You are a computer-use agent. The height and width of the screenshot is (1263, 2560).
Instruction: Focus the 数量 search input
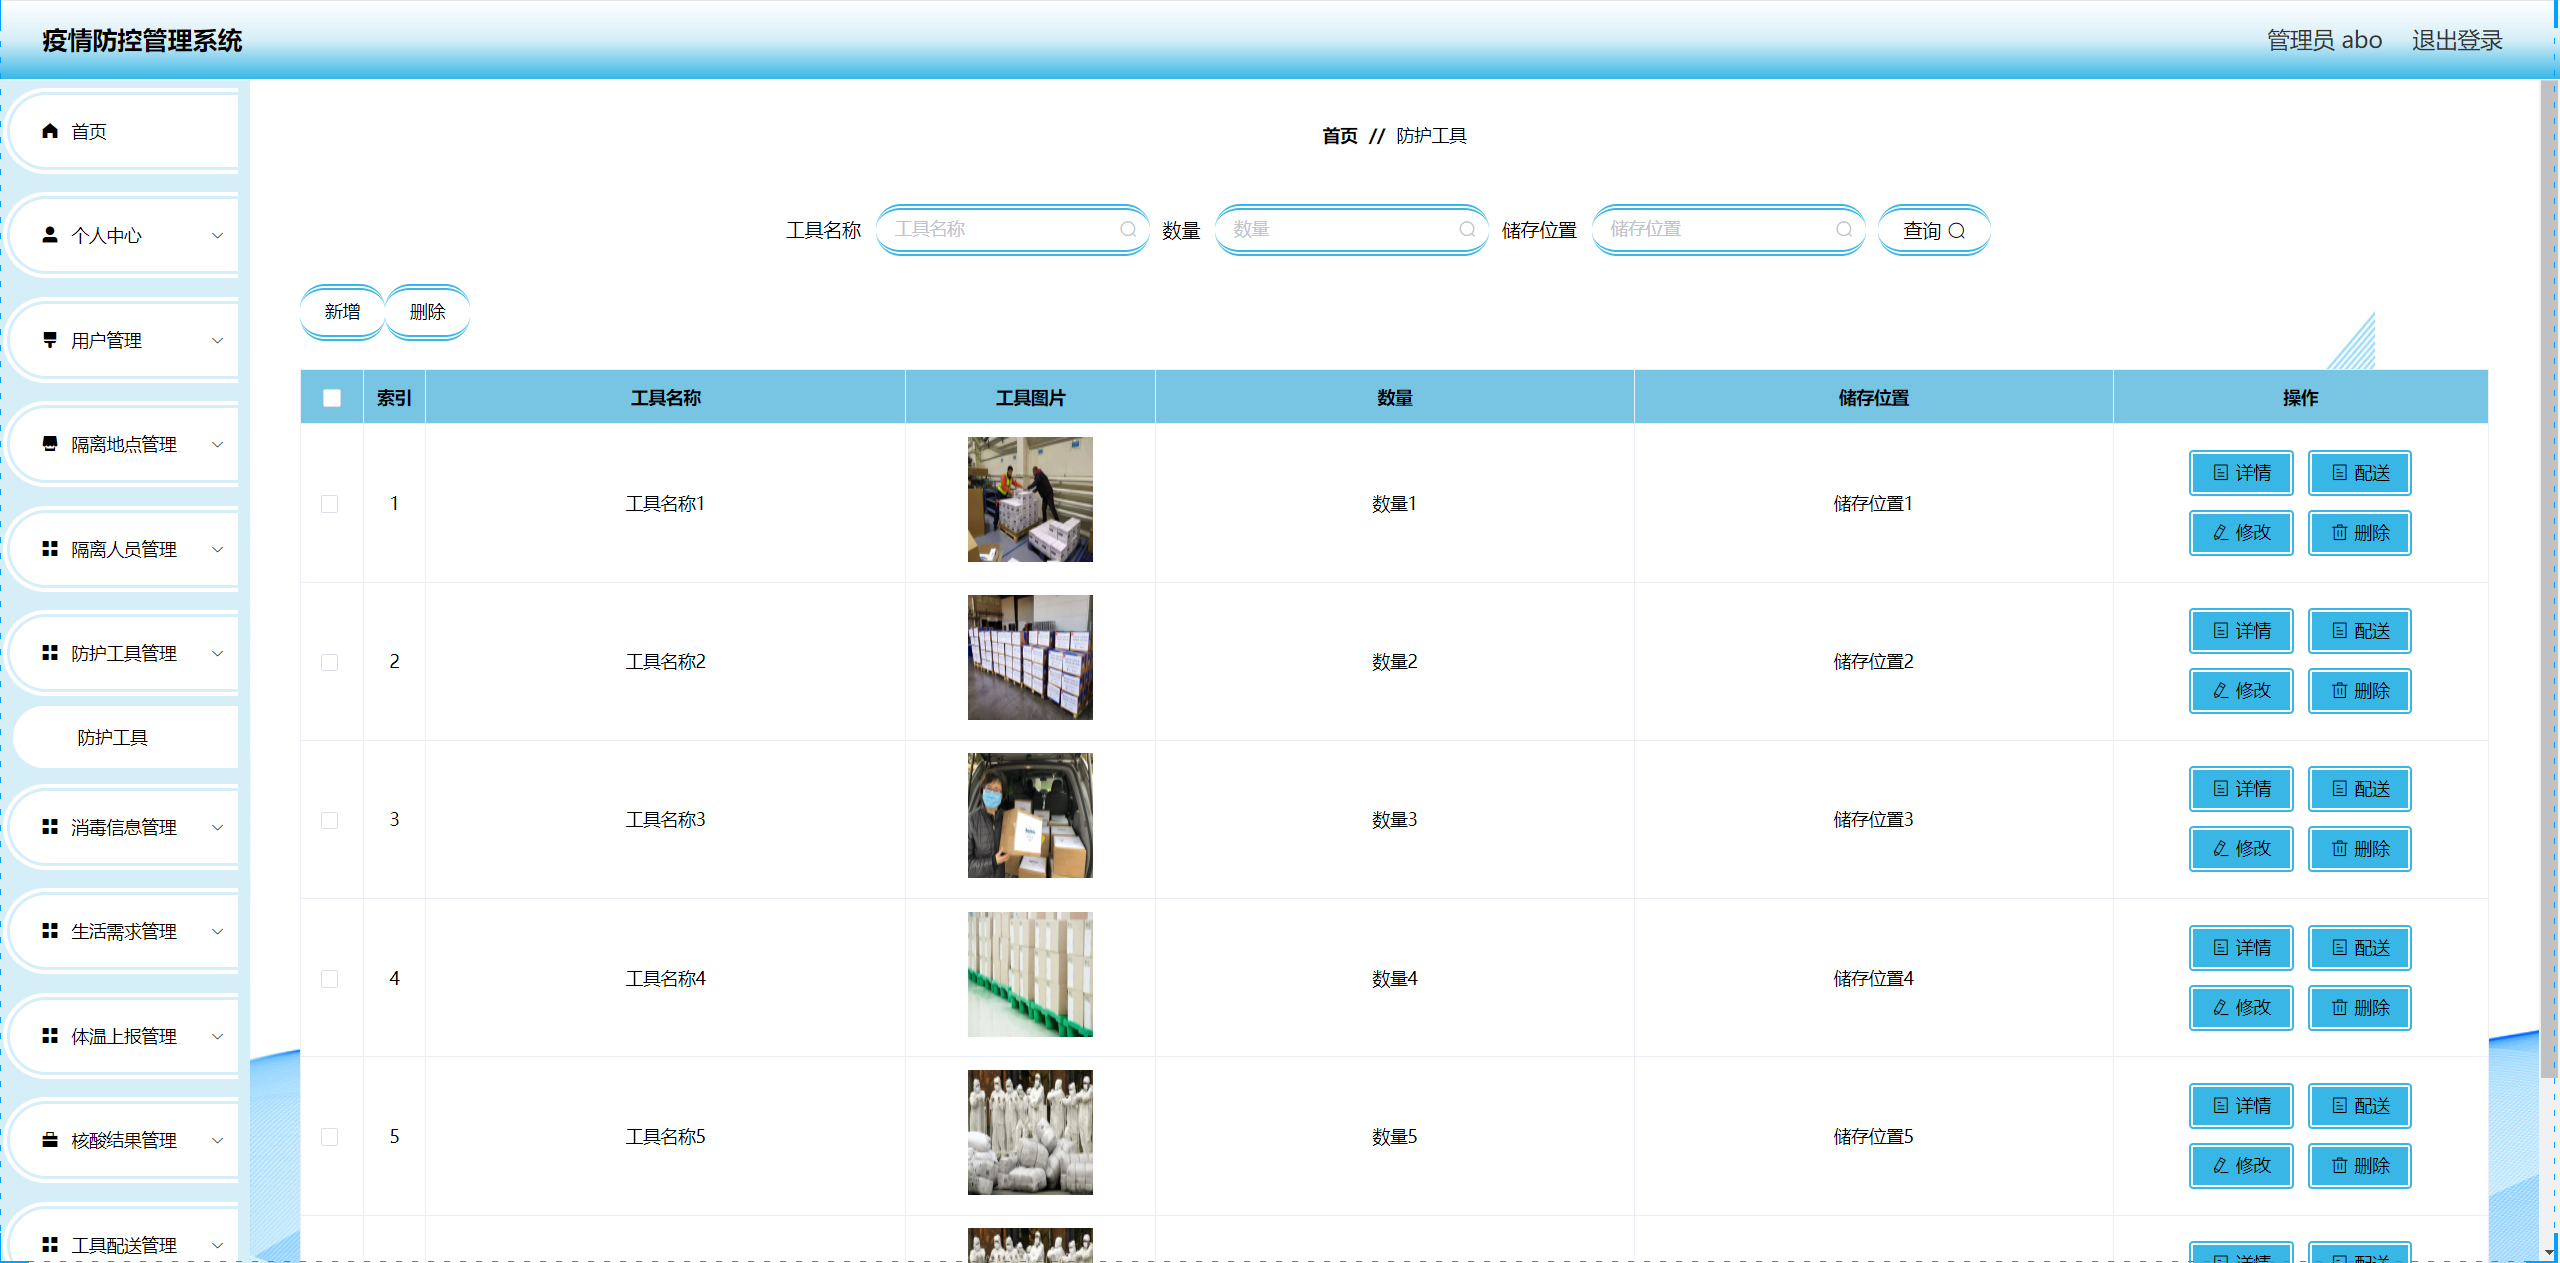coord(1351,229)
